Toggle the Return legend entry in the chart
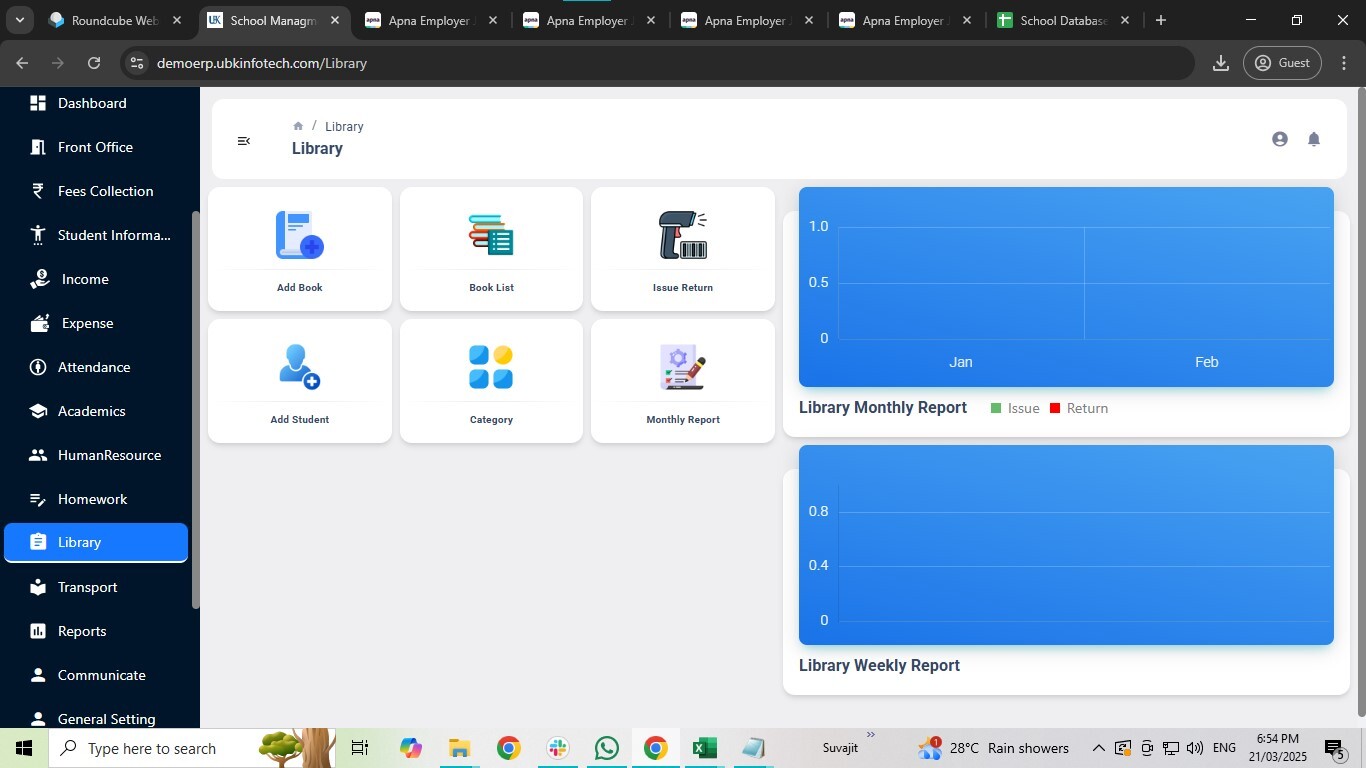Image resolution: width=1366 pixels, height=768 pixels. click(x=1079, y=408)
